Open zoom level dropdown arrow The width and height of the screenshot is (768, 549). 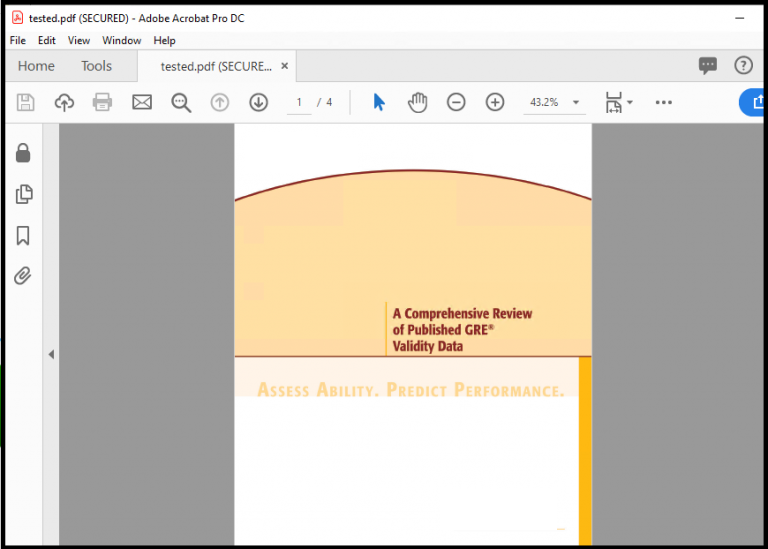(x=576, y=102)
